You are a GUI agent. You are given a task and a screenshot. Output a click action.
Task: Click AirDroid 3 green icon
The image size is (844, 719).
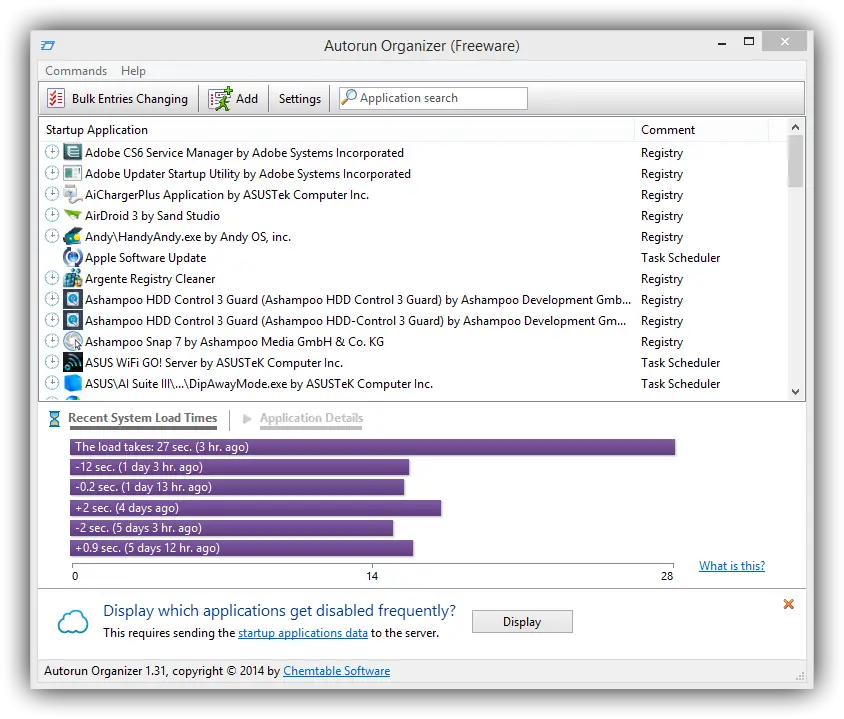[73, 215]
